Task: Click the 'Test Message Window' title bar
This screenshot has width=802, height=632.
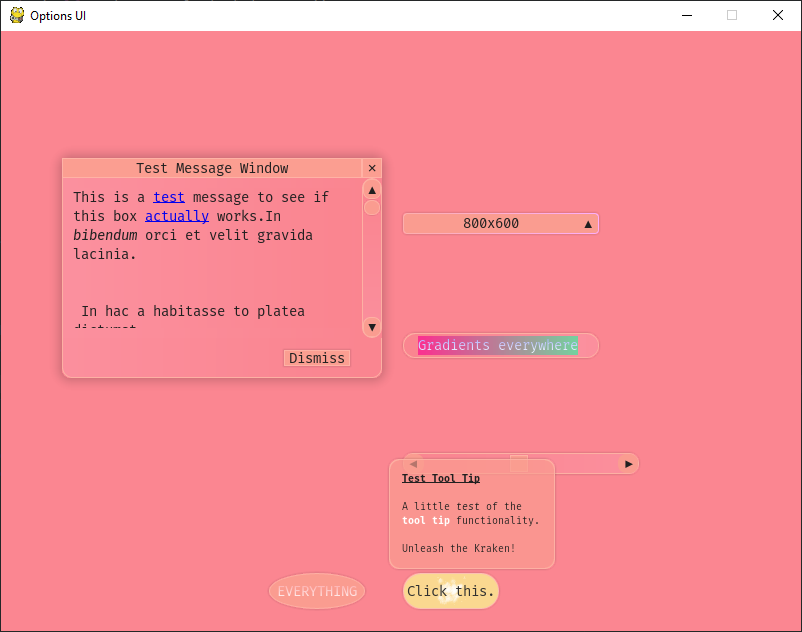Action: pos(212,168)
